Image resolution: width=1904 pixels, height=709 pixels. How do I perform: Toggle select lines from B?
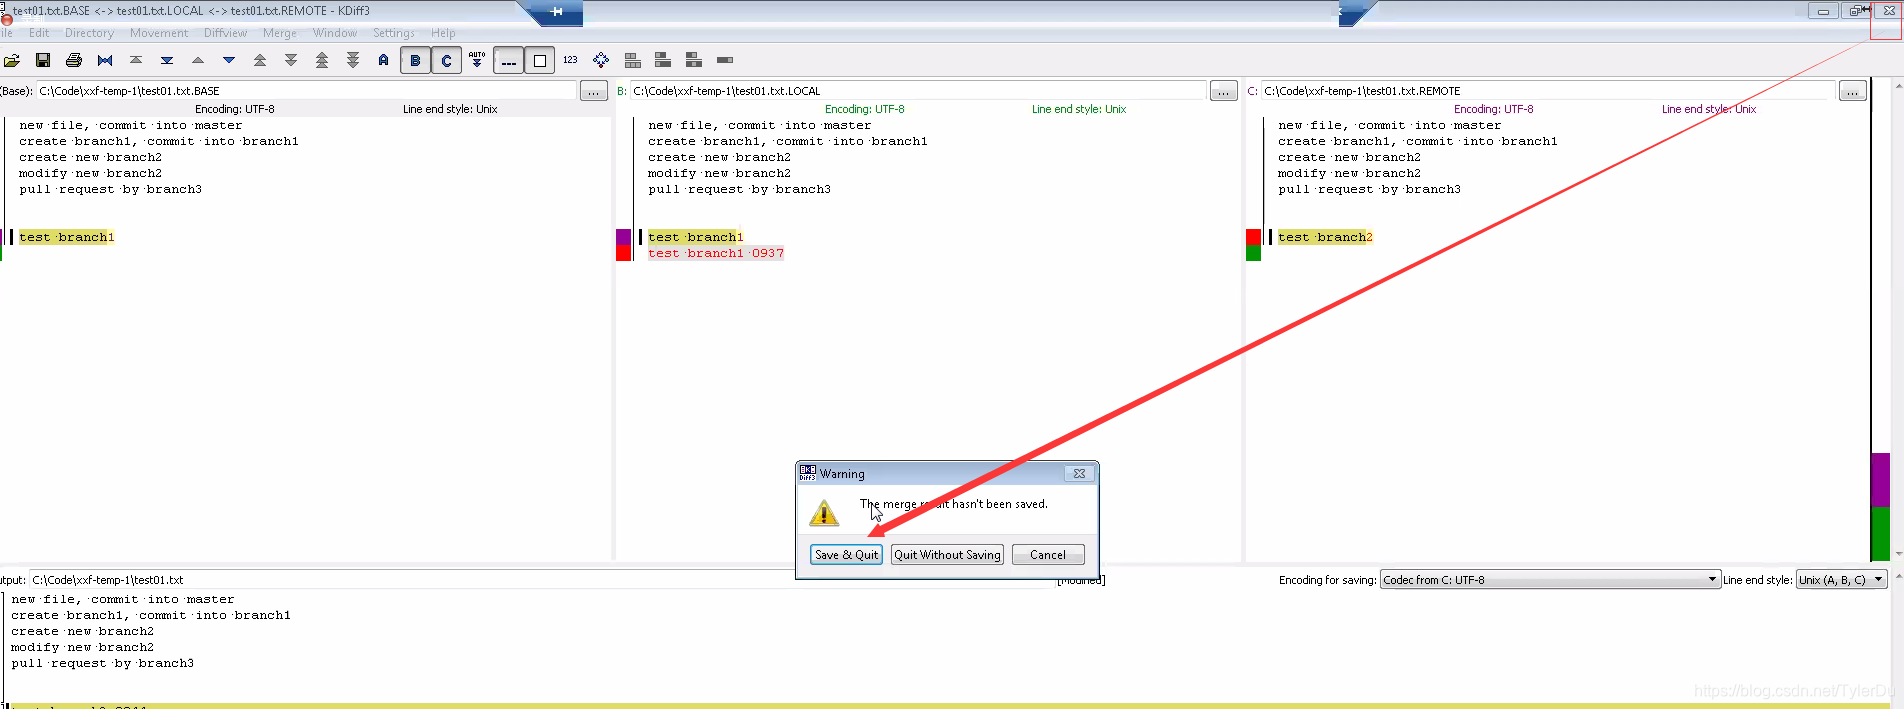coord(415,60)
